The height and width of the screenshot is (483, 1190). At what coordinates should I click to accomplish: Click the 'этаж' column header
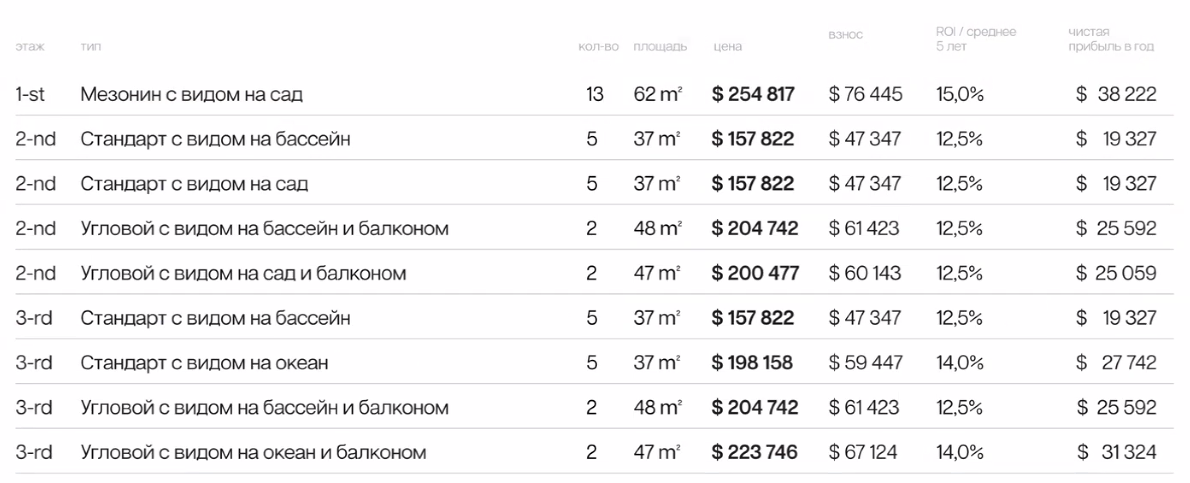click(x=30, y=47)
